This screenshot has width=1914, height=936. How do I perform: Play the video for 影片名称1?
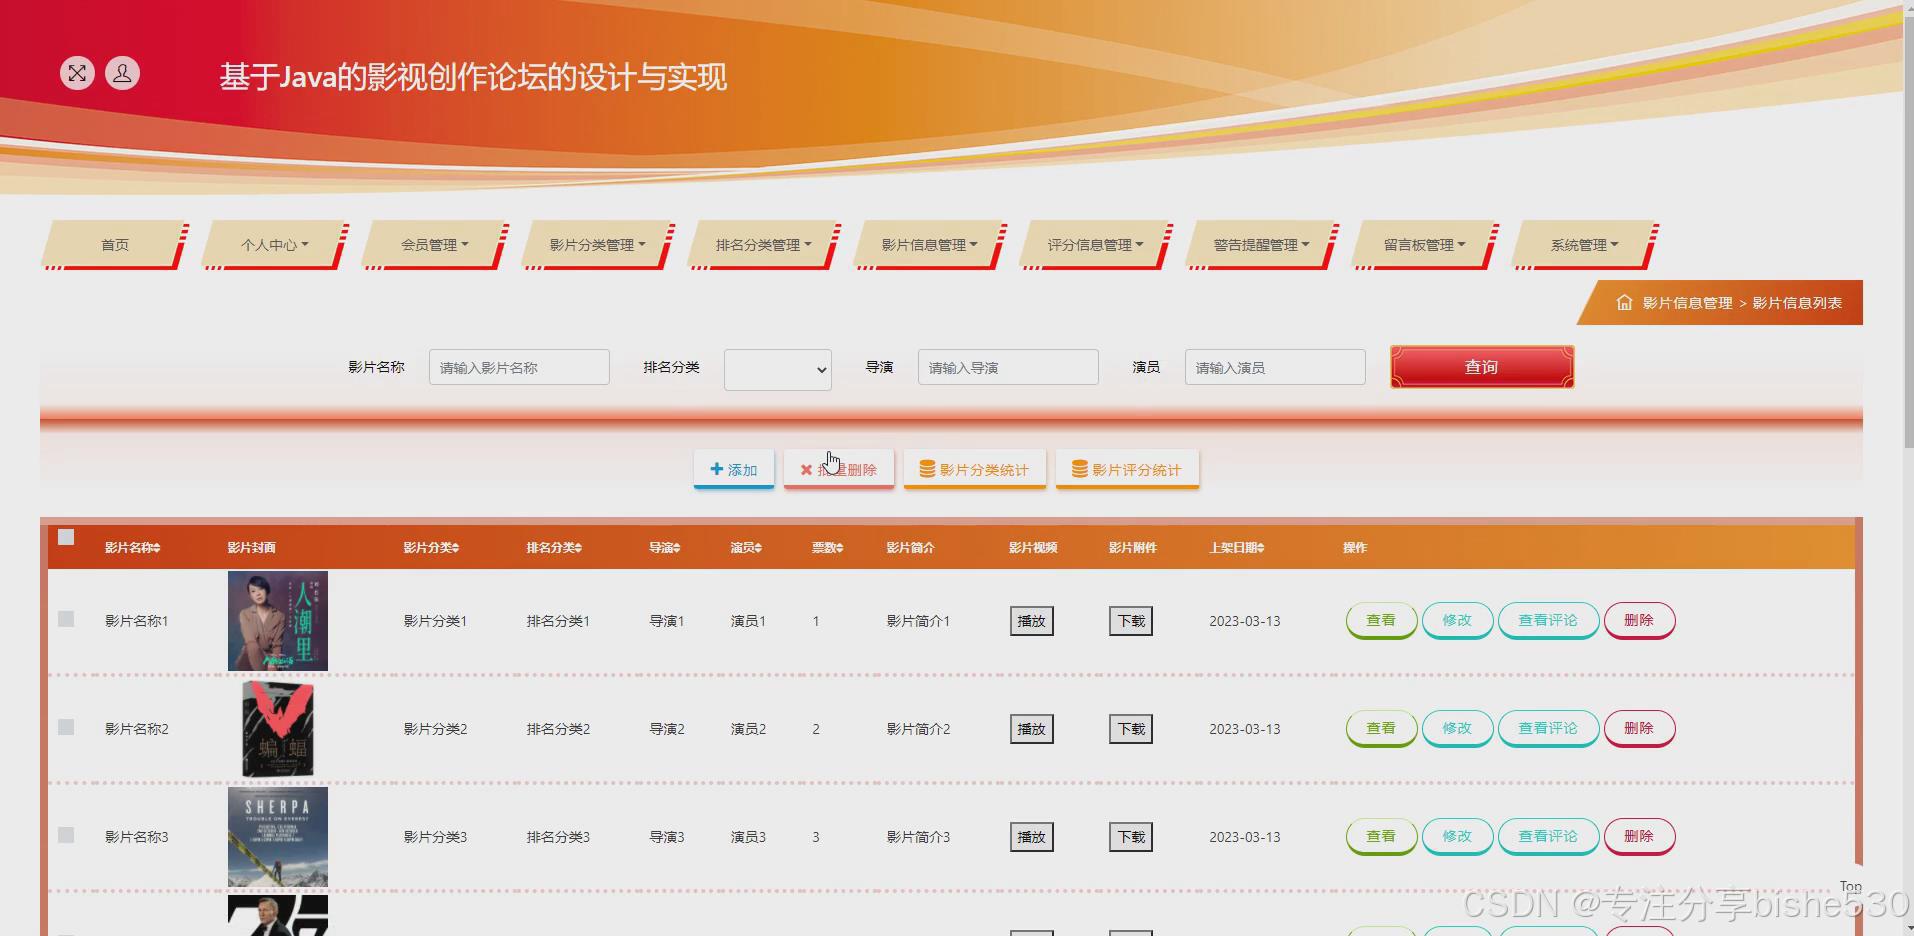pos(1031,621)
